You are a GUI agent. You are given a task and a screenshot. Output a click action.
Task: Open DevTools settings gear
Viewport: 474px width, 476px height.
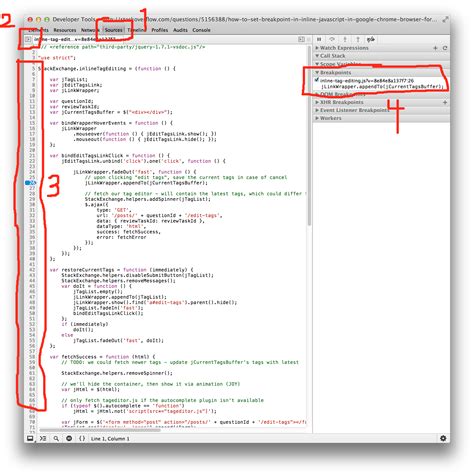pyautogui.click(x=443, y=438)
